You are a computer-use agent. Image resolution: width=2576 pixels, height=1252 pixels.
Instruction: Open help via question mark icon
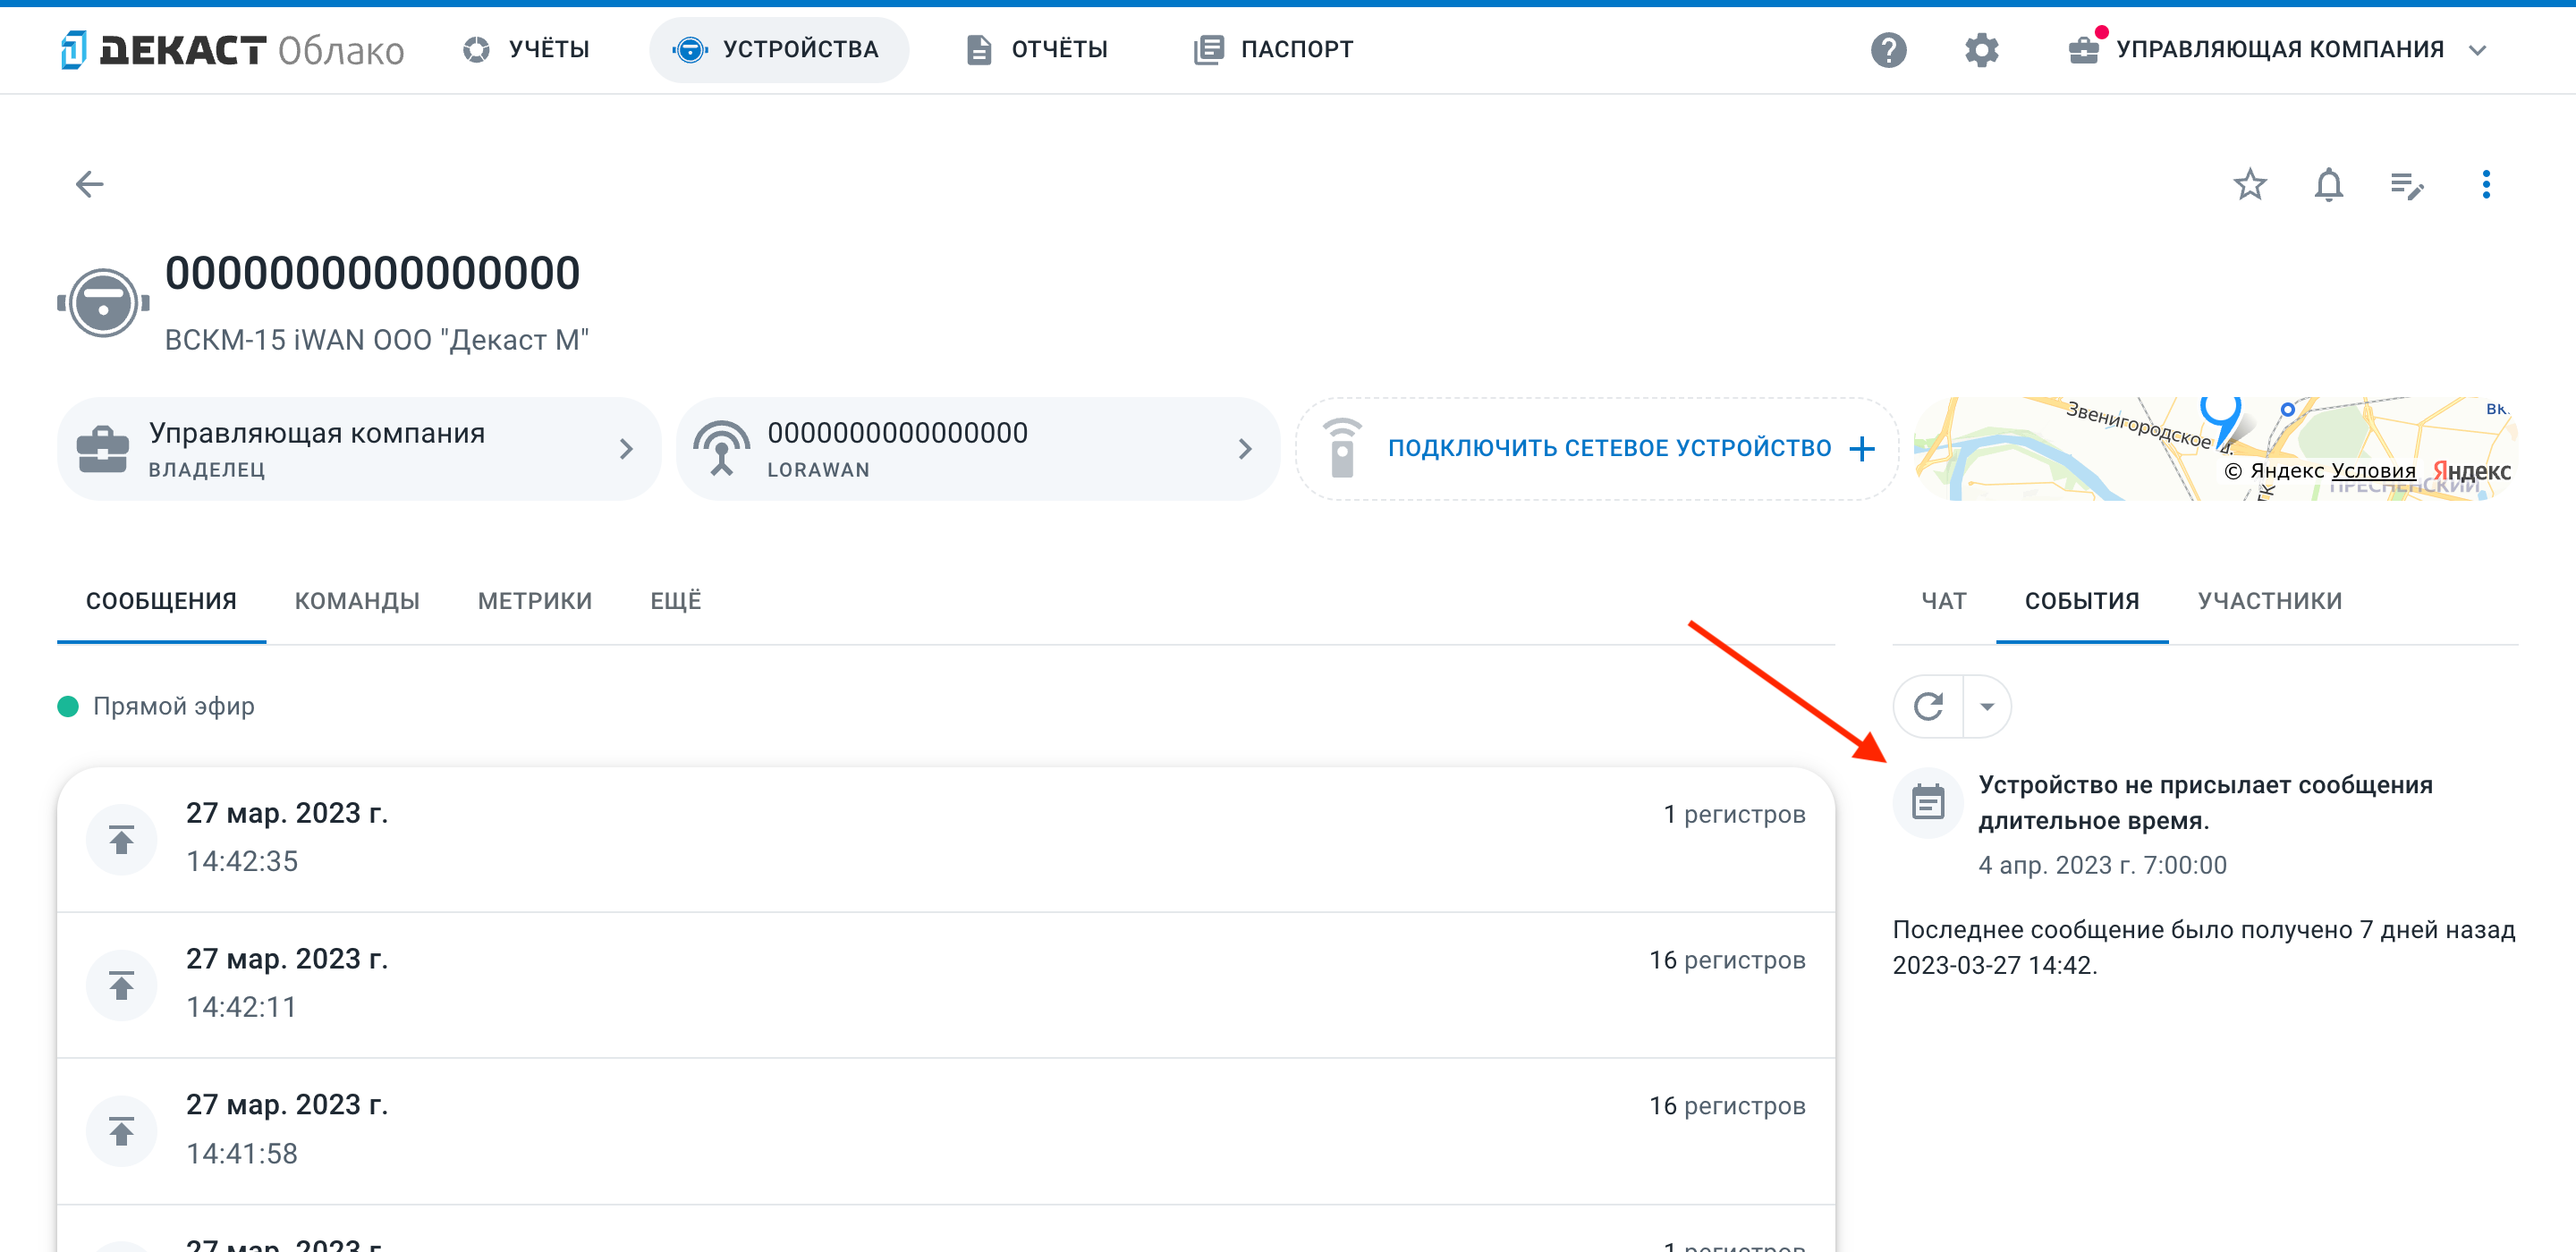coord(1888,49)
